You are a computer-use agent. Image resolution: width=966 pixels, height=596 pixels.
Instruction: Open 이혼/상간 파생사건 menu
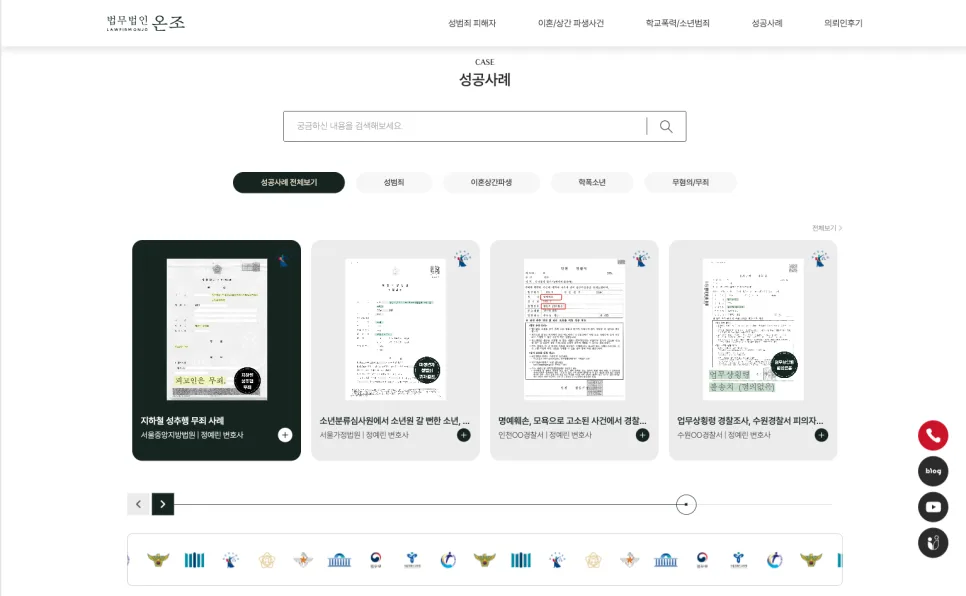571,23
